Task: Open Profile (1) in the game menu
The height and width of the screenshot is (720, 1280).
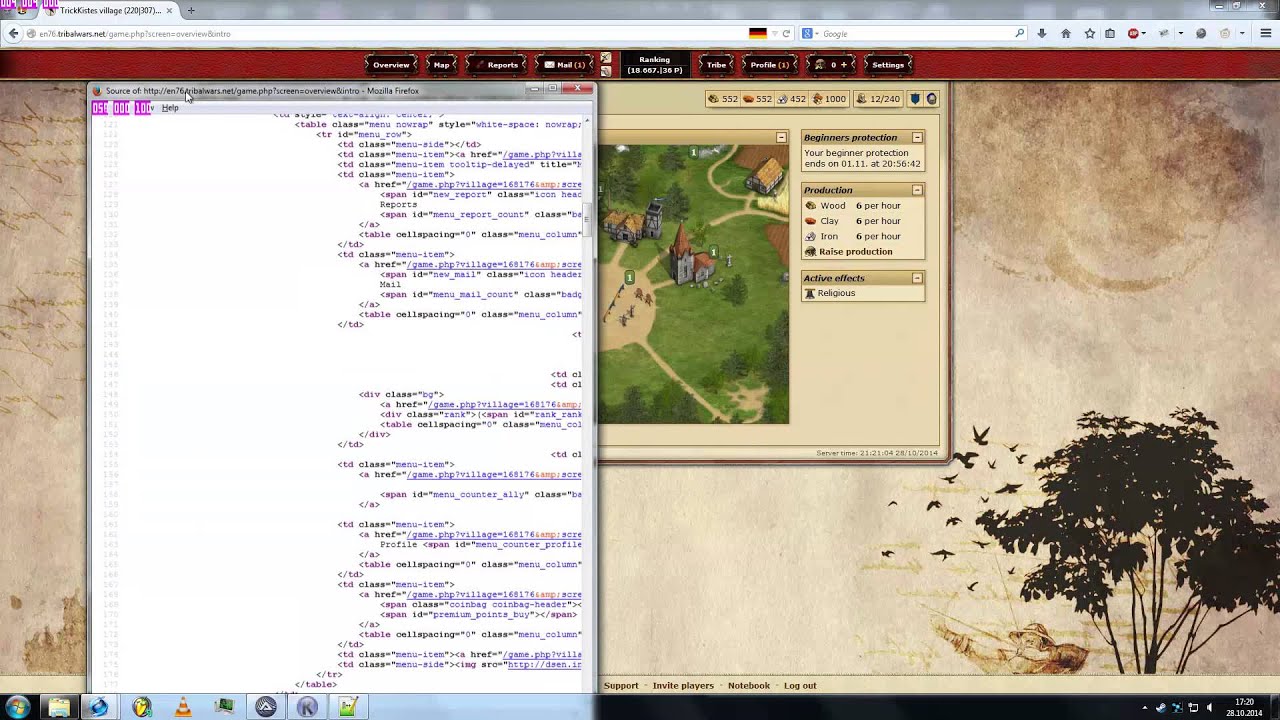Action: point(769,65)
